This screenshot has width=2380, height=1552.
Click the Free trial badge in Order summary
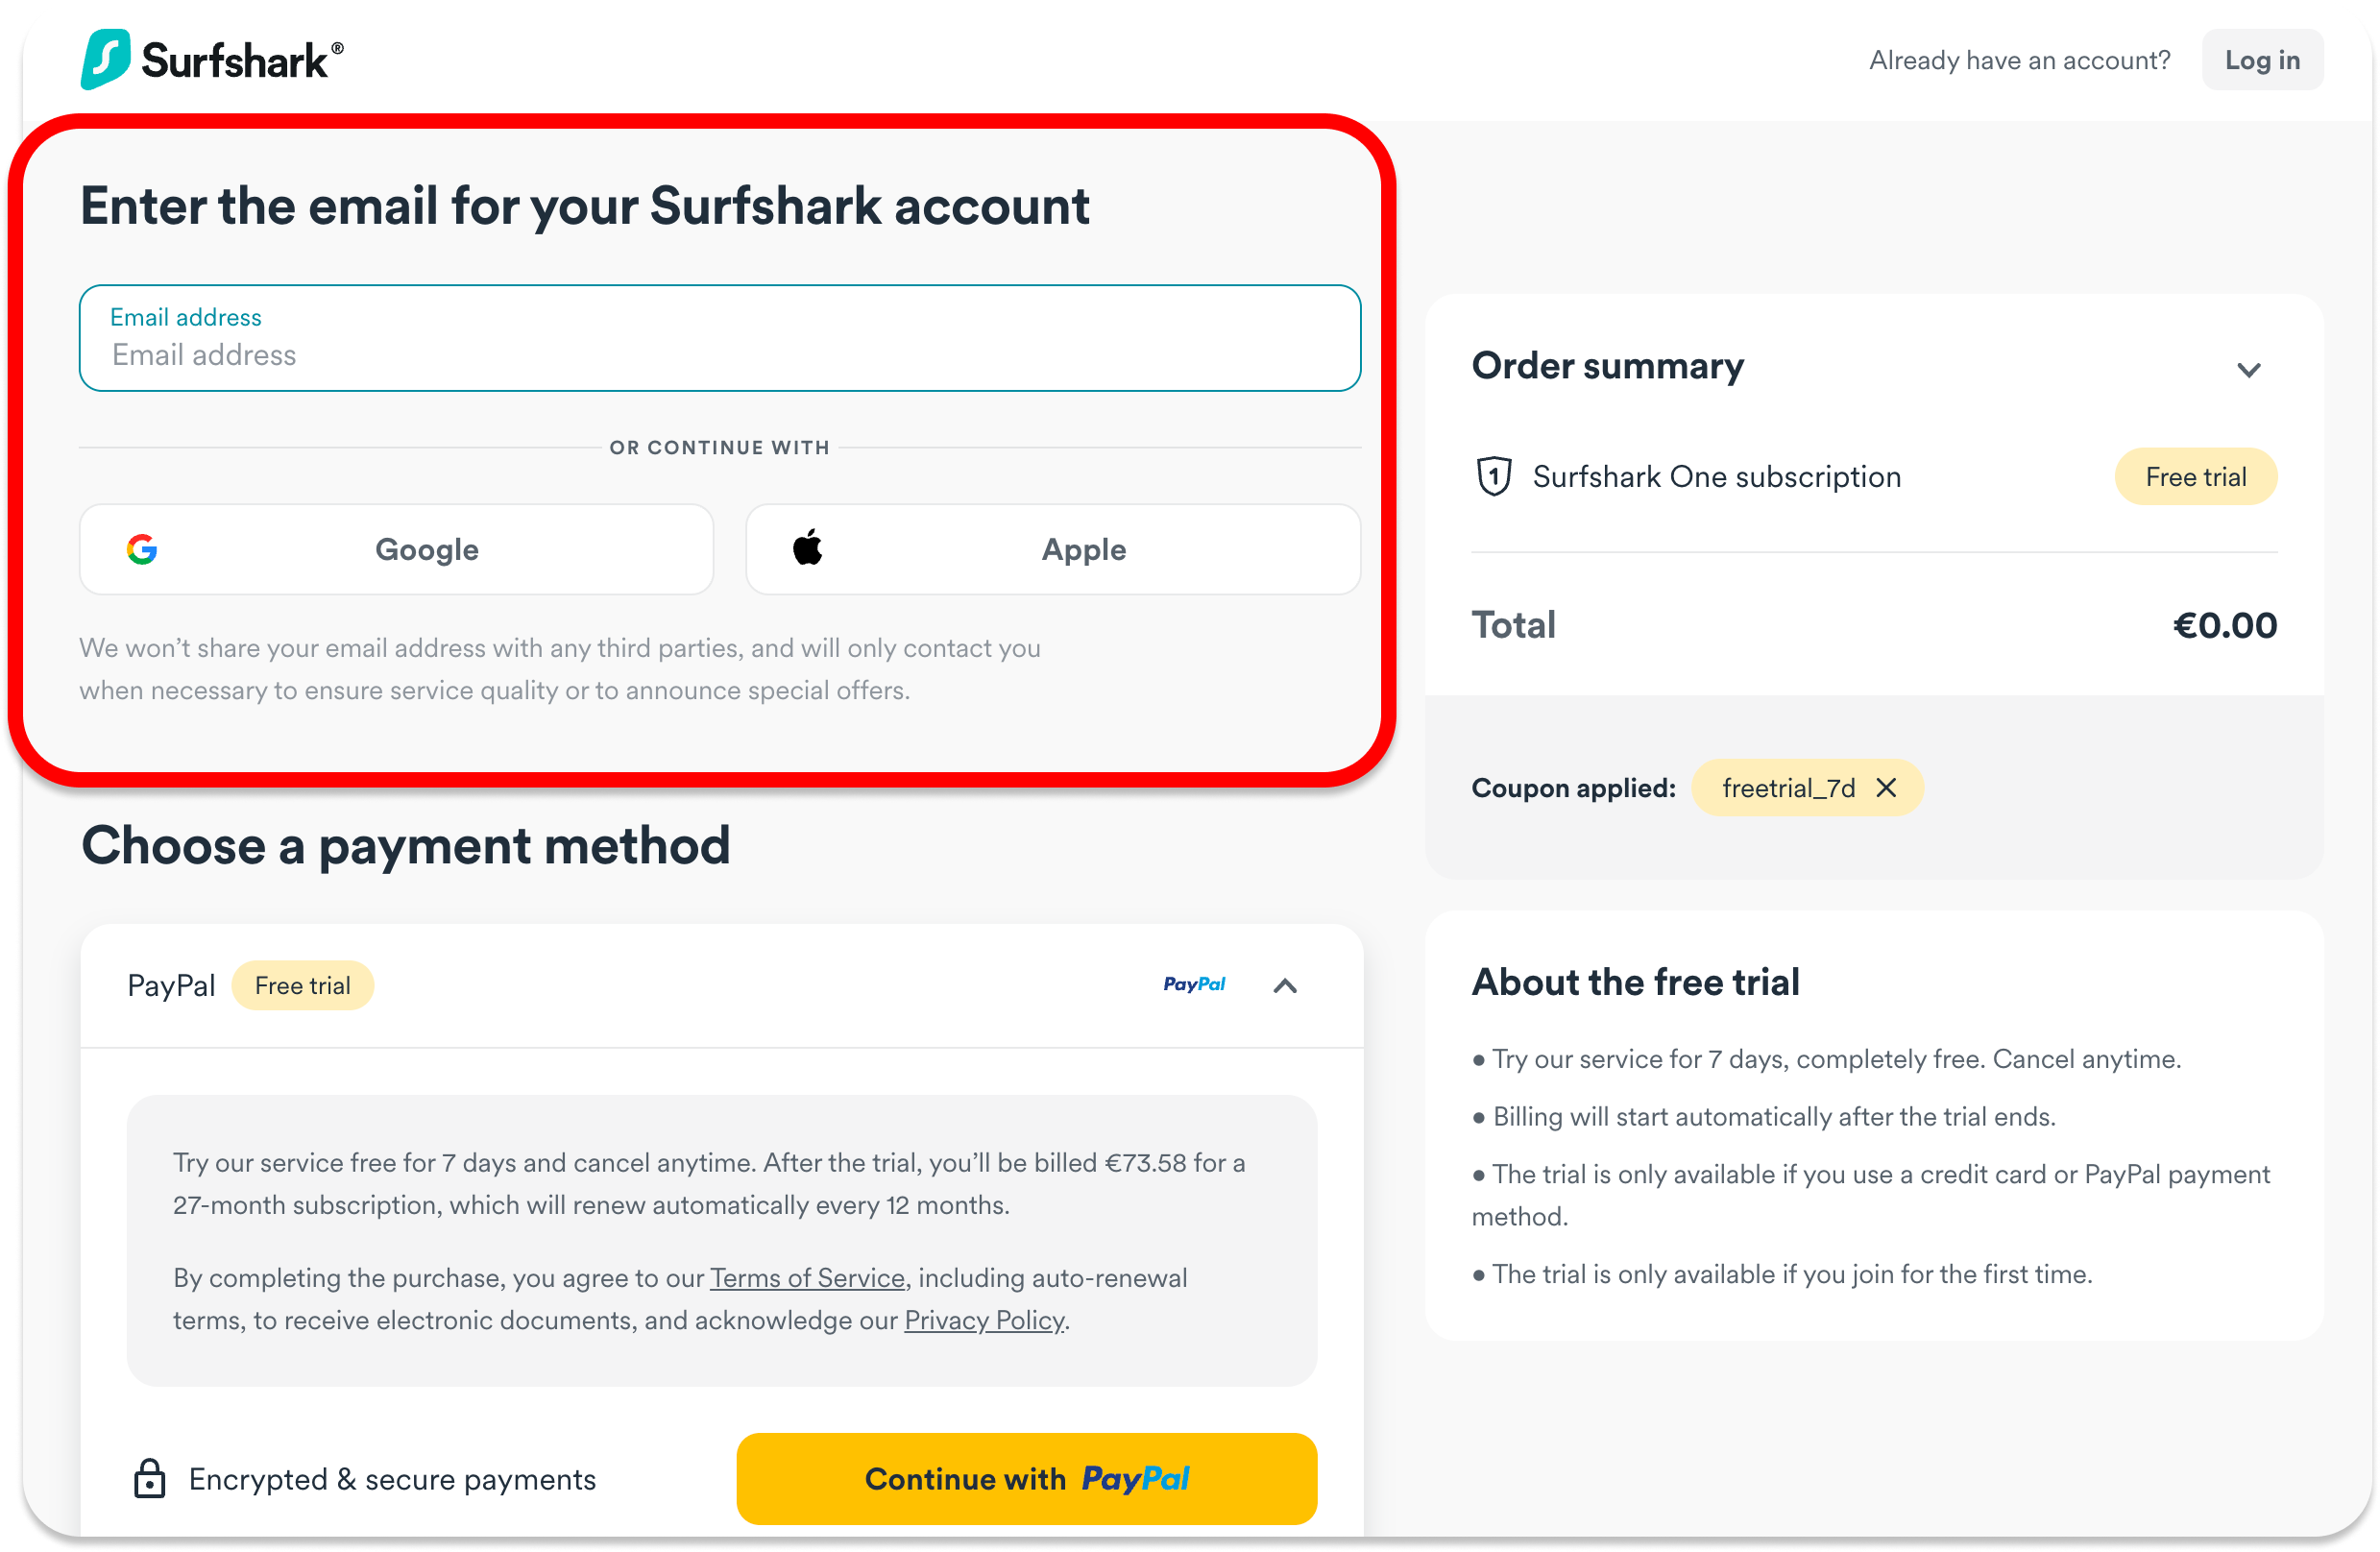pyautogui.click(x=2195, y=477)
